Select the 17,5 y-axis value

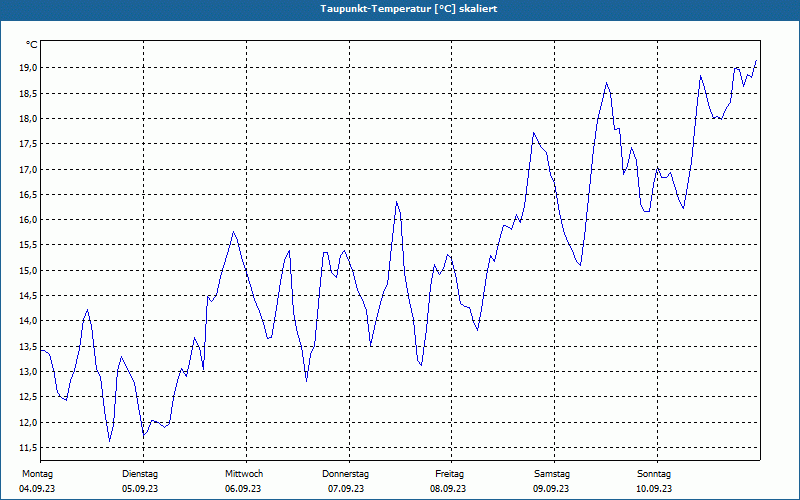pos(28,144)
